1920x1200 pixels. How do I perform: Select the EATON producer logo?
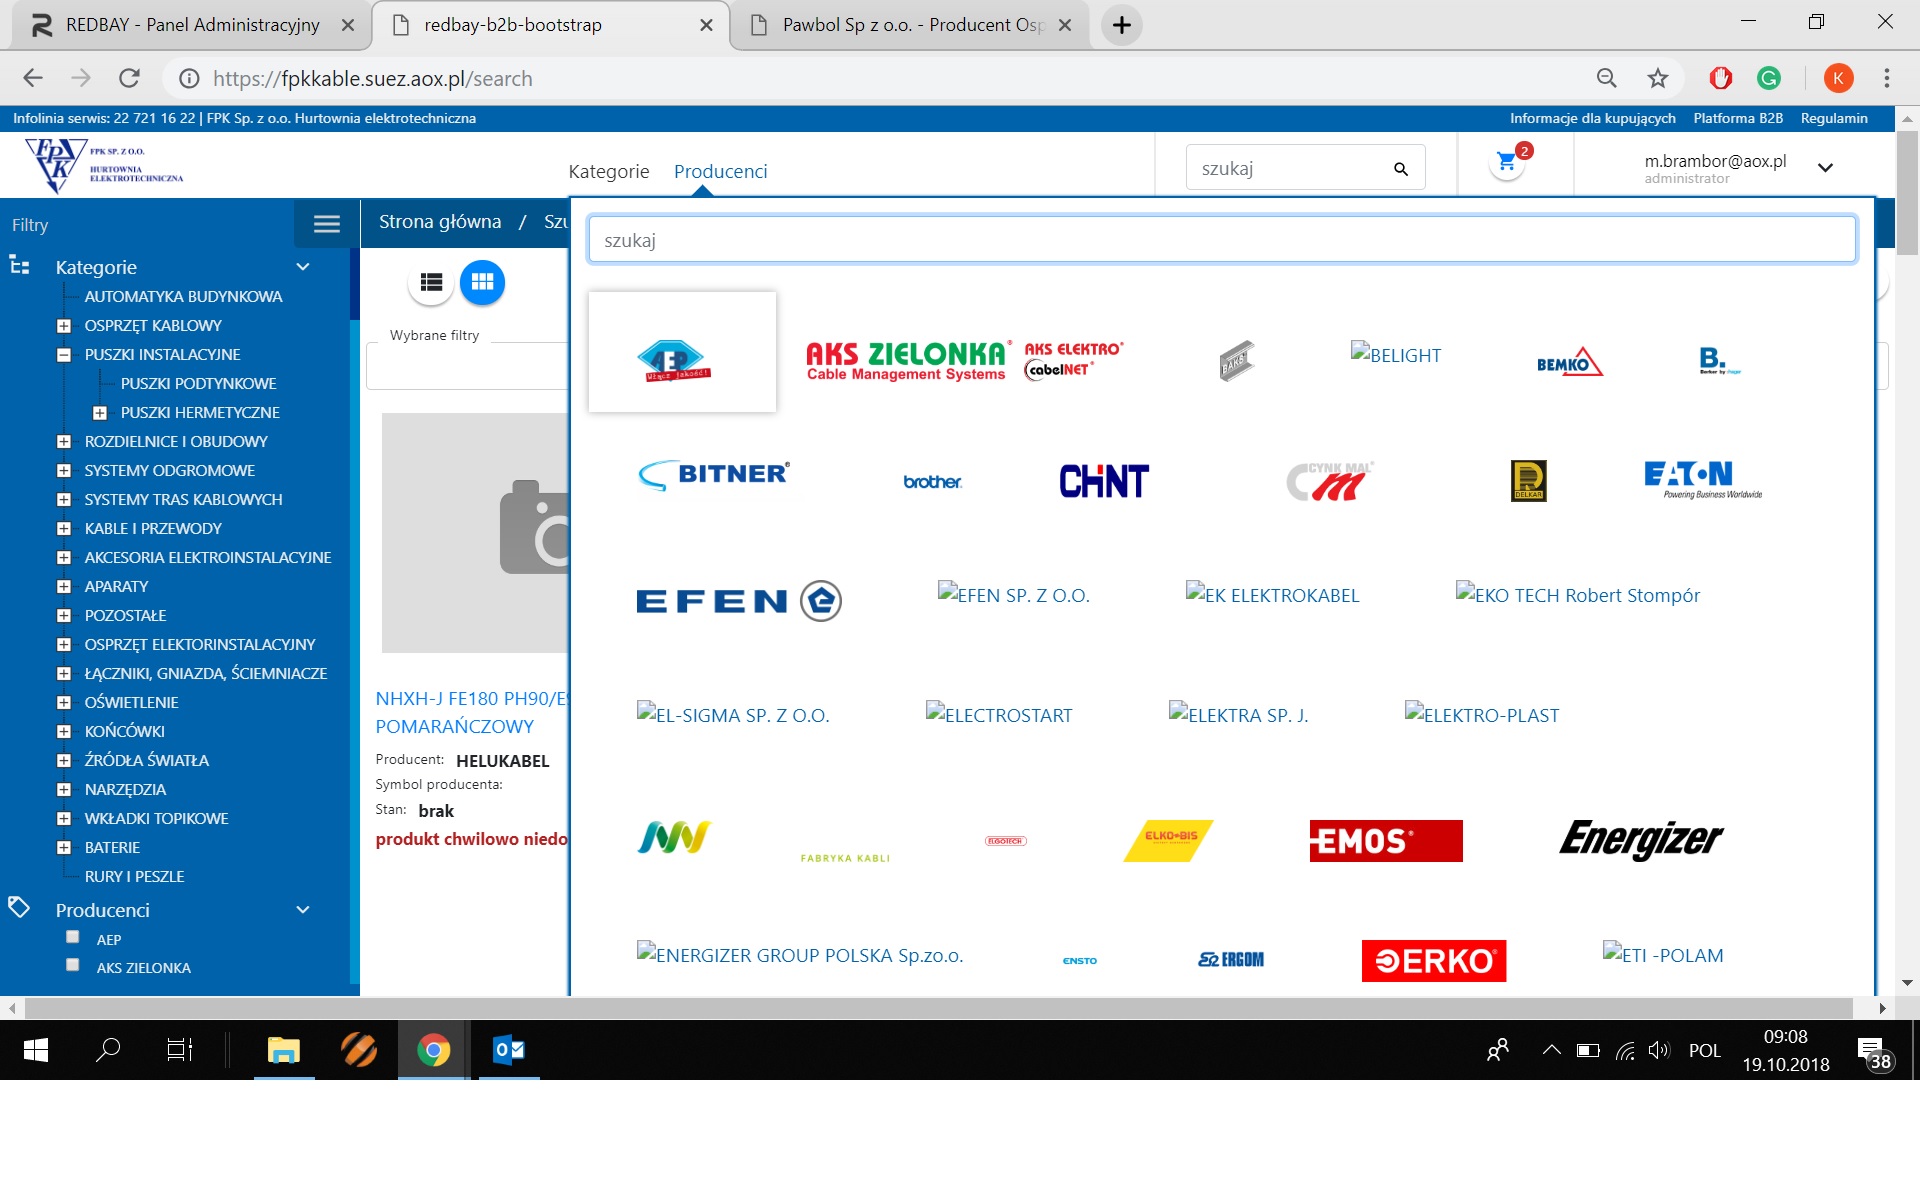tap(1702, 479)
